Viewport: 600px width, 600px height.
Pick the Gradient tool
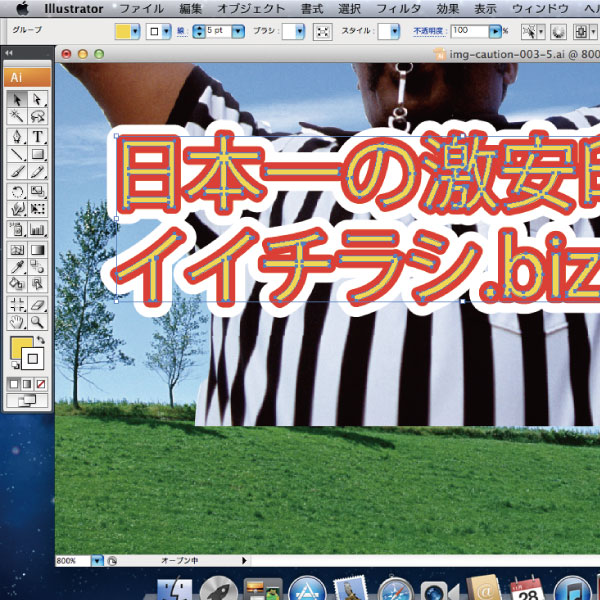37,250
